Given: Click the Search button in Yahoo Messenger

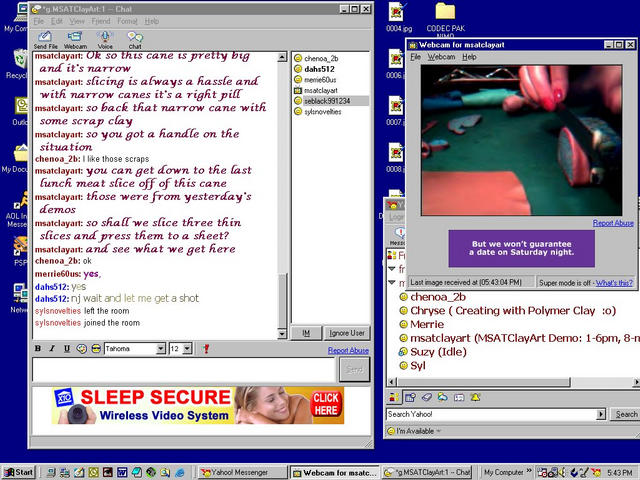Looking at the screenshot, I should pos(626,414).
